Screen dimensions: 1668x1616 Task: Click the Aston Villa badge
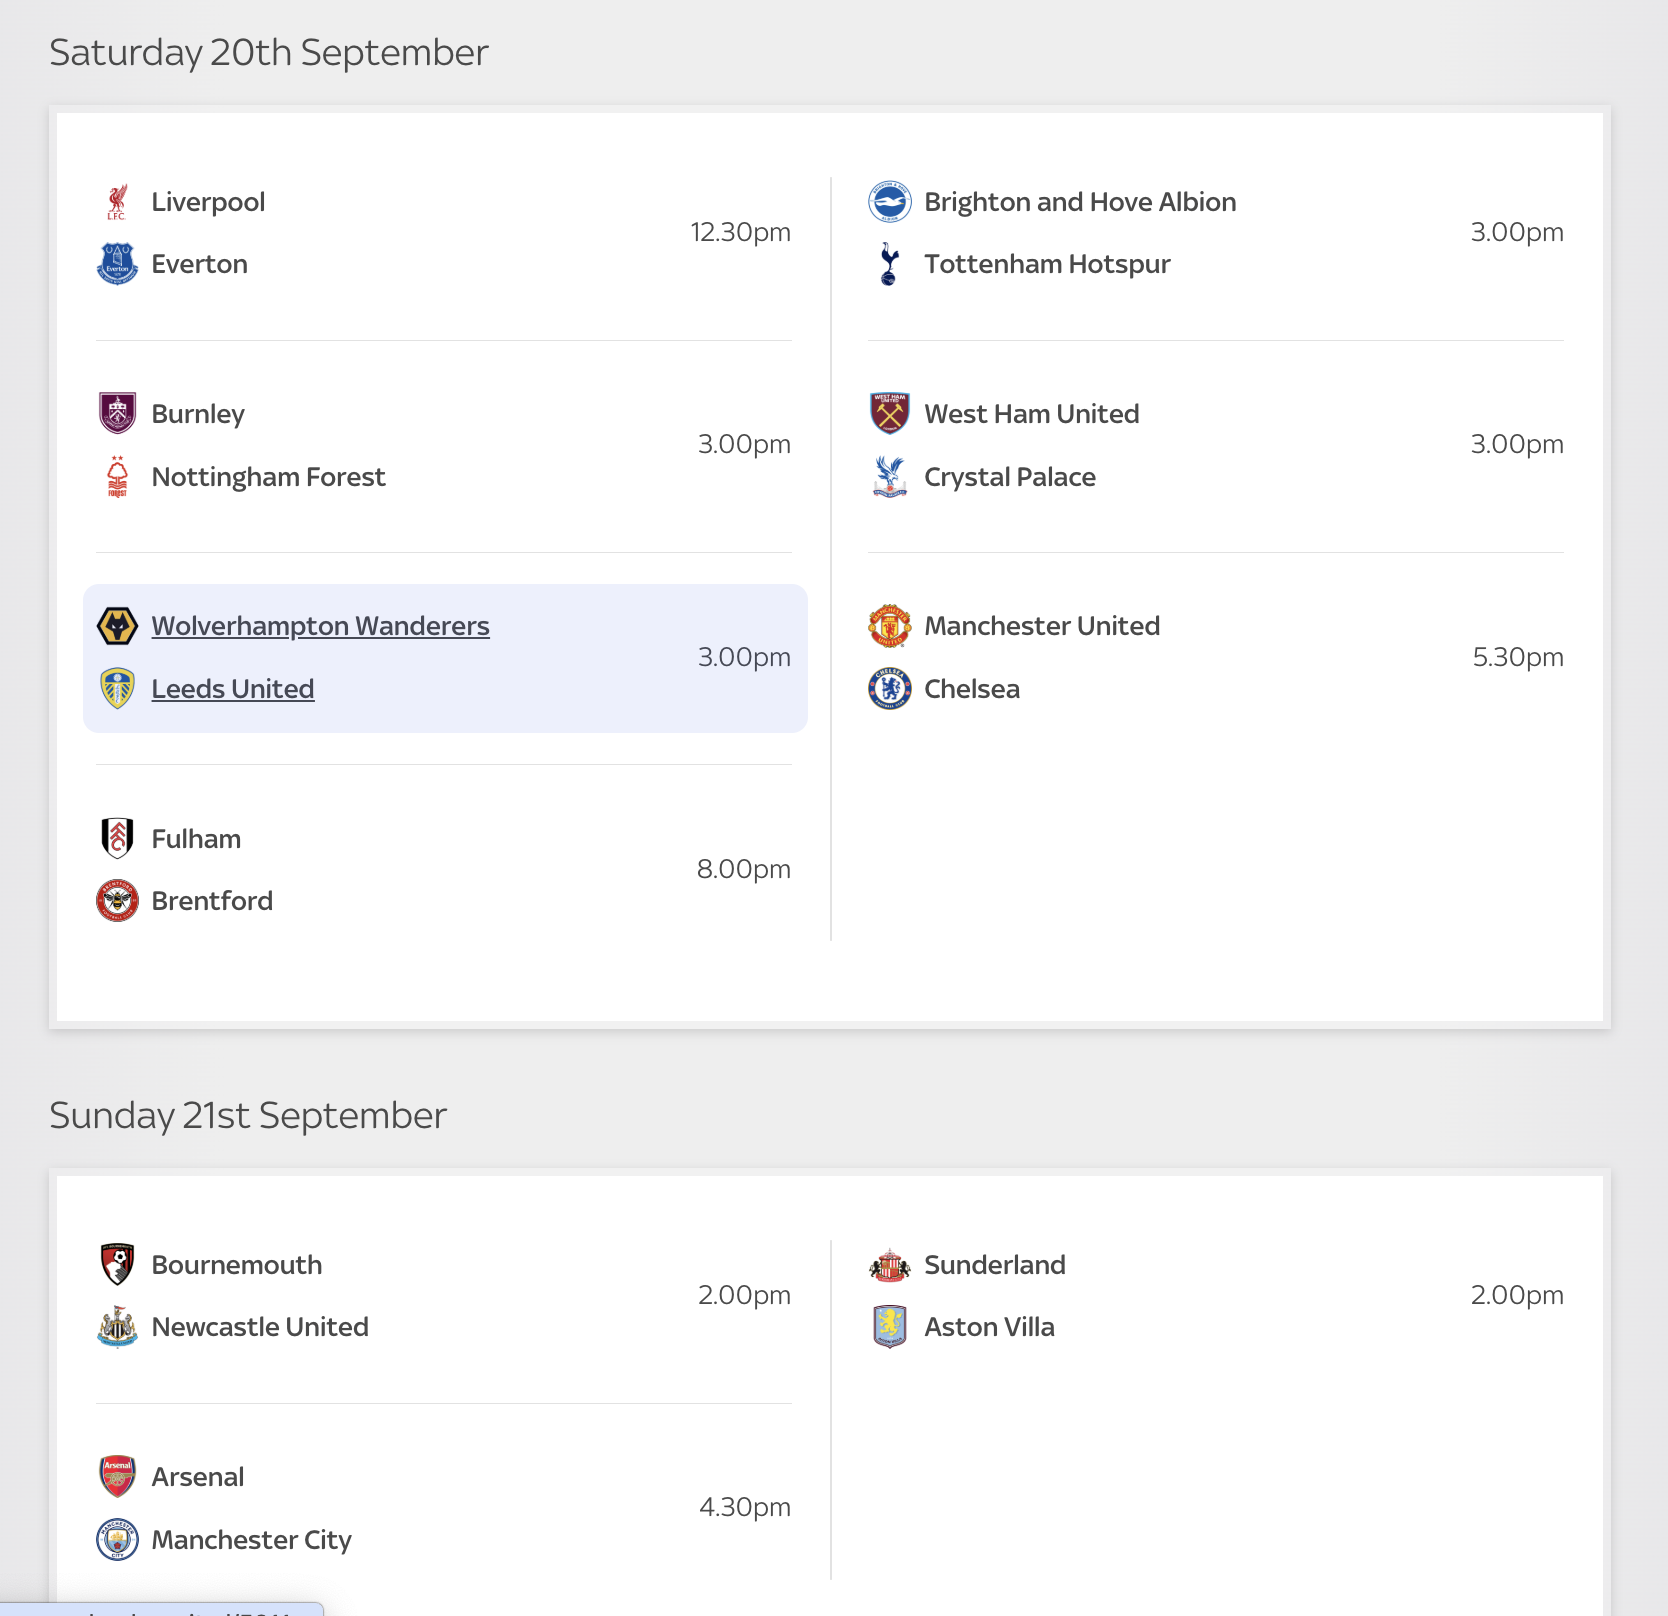(889, 1327)
